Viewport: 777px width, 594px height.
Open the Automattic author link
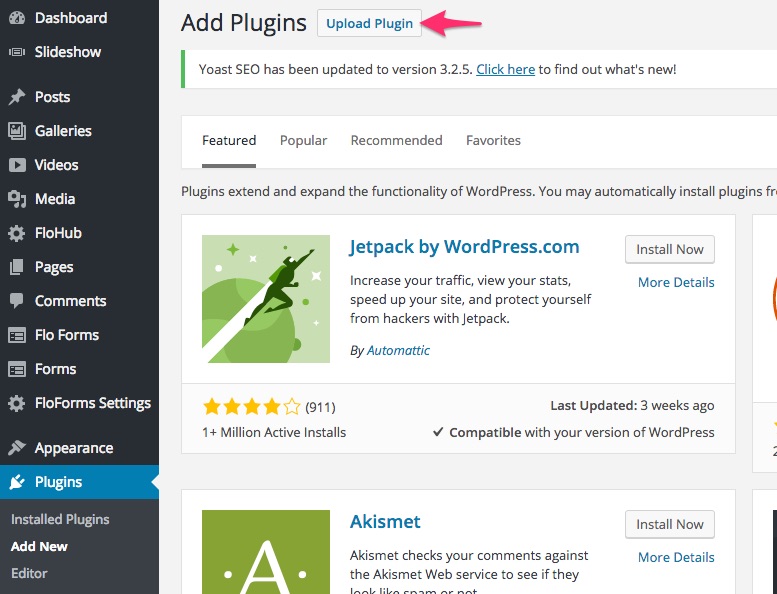coord(398,350)
